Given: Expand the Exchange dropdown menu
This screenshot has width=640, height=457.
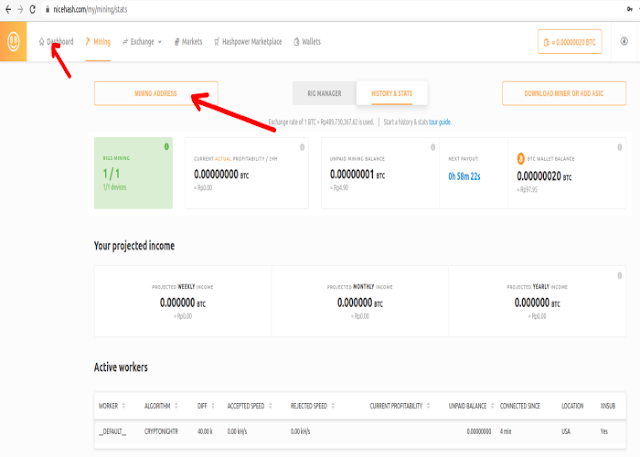Looking at the screenshot, I should [142, 42].
